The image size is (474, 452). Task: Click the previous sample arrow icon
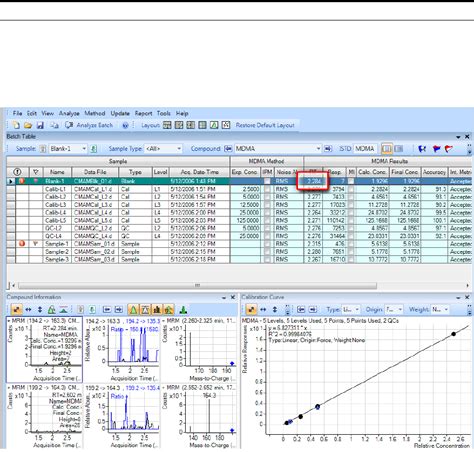(x=43, y=149)
